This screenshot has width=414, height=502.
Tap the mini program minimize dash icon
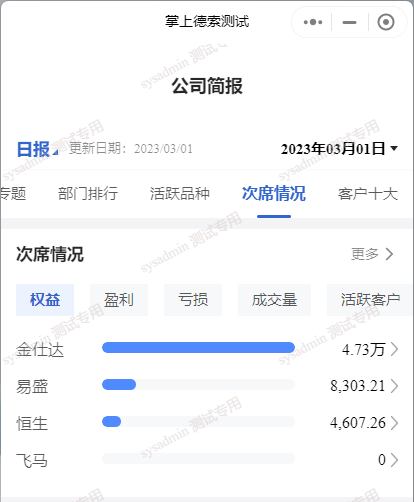349,22
